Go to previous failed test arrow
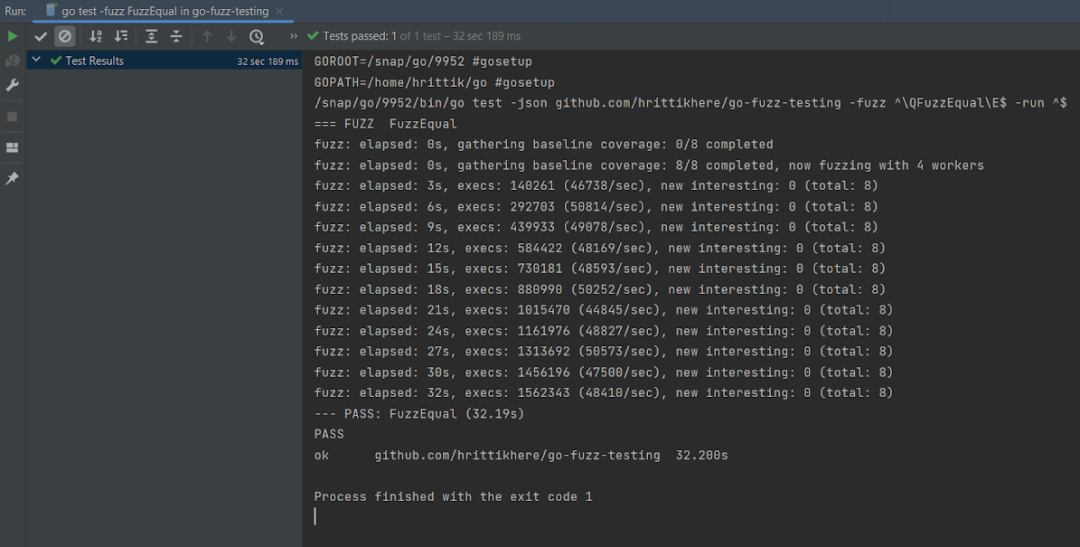The image size is (1080, 547). 207,37
